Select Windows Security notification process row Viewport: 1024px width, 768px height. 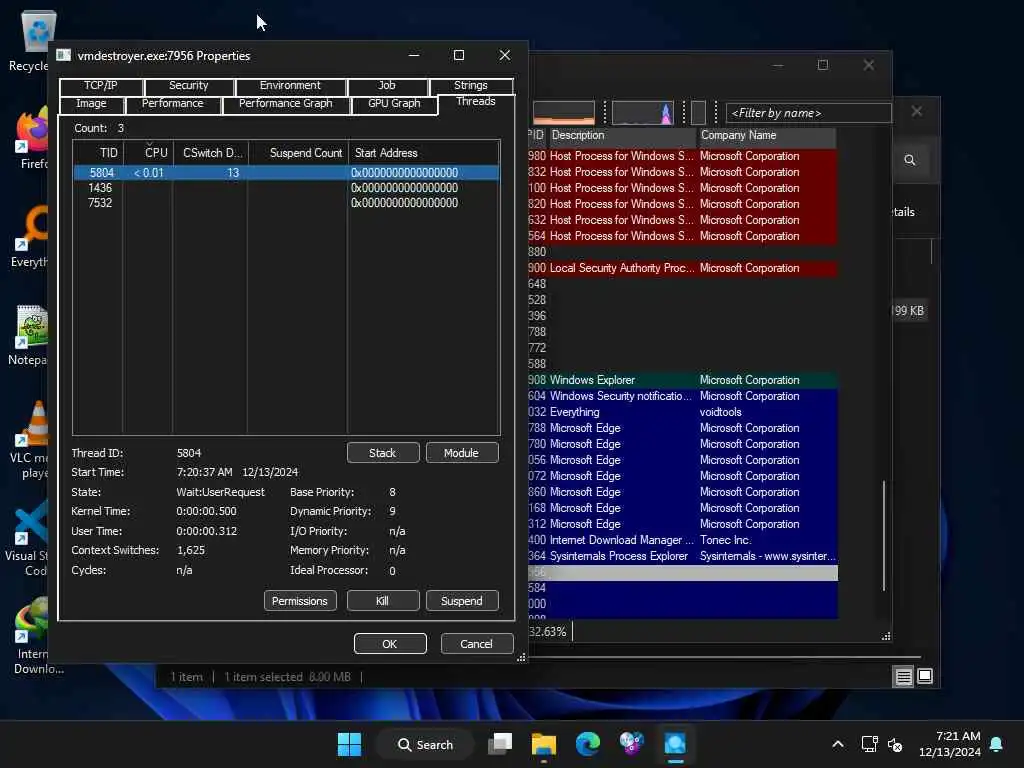pyautogui.click(x=682, y=396)
